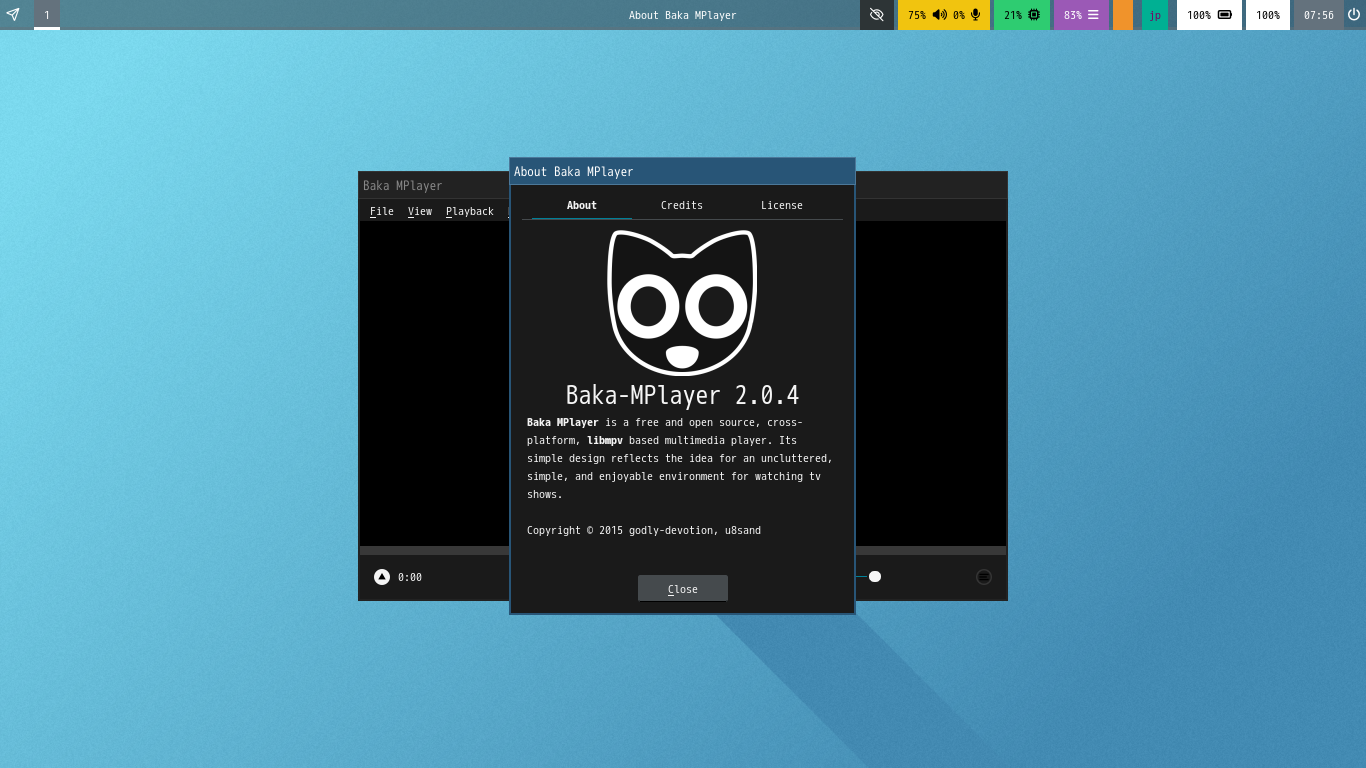Click the Baka-MPlayer cat logo
Viewport: 1366px width, 768px height.
coord(682,300)
